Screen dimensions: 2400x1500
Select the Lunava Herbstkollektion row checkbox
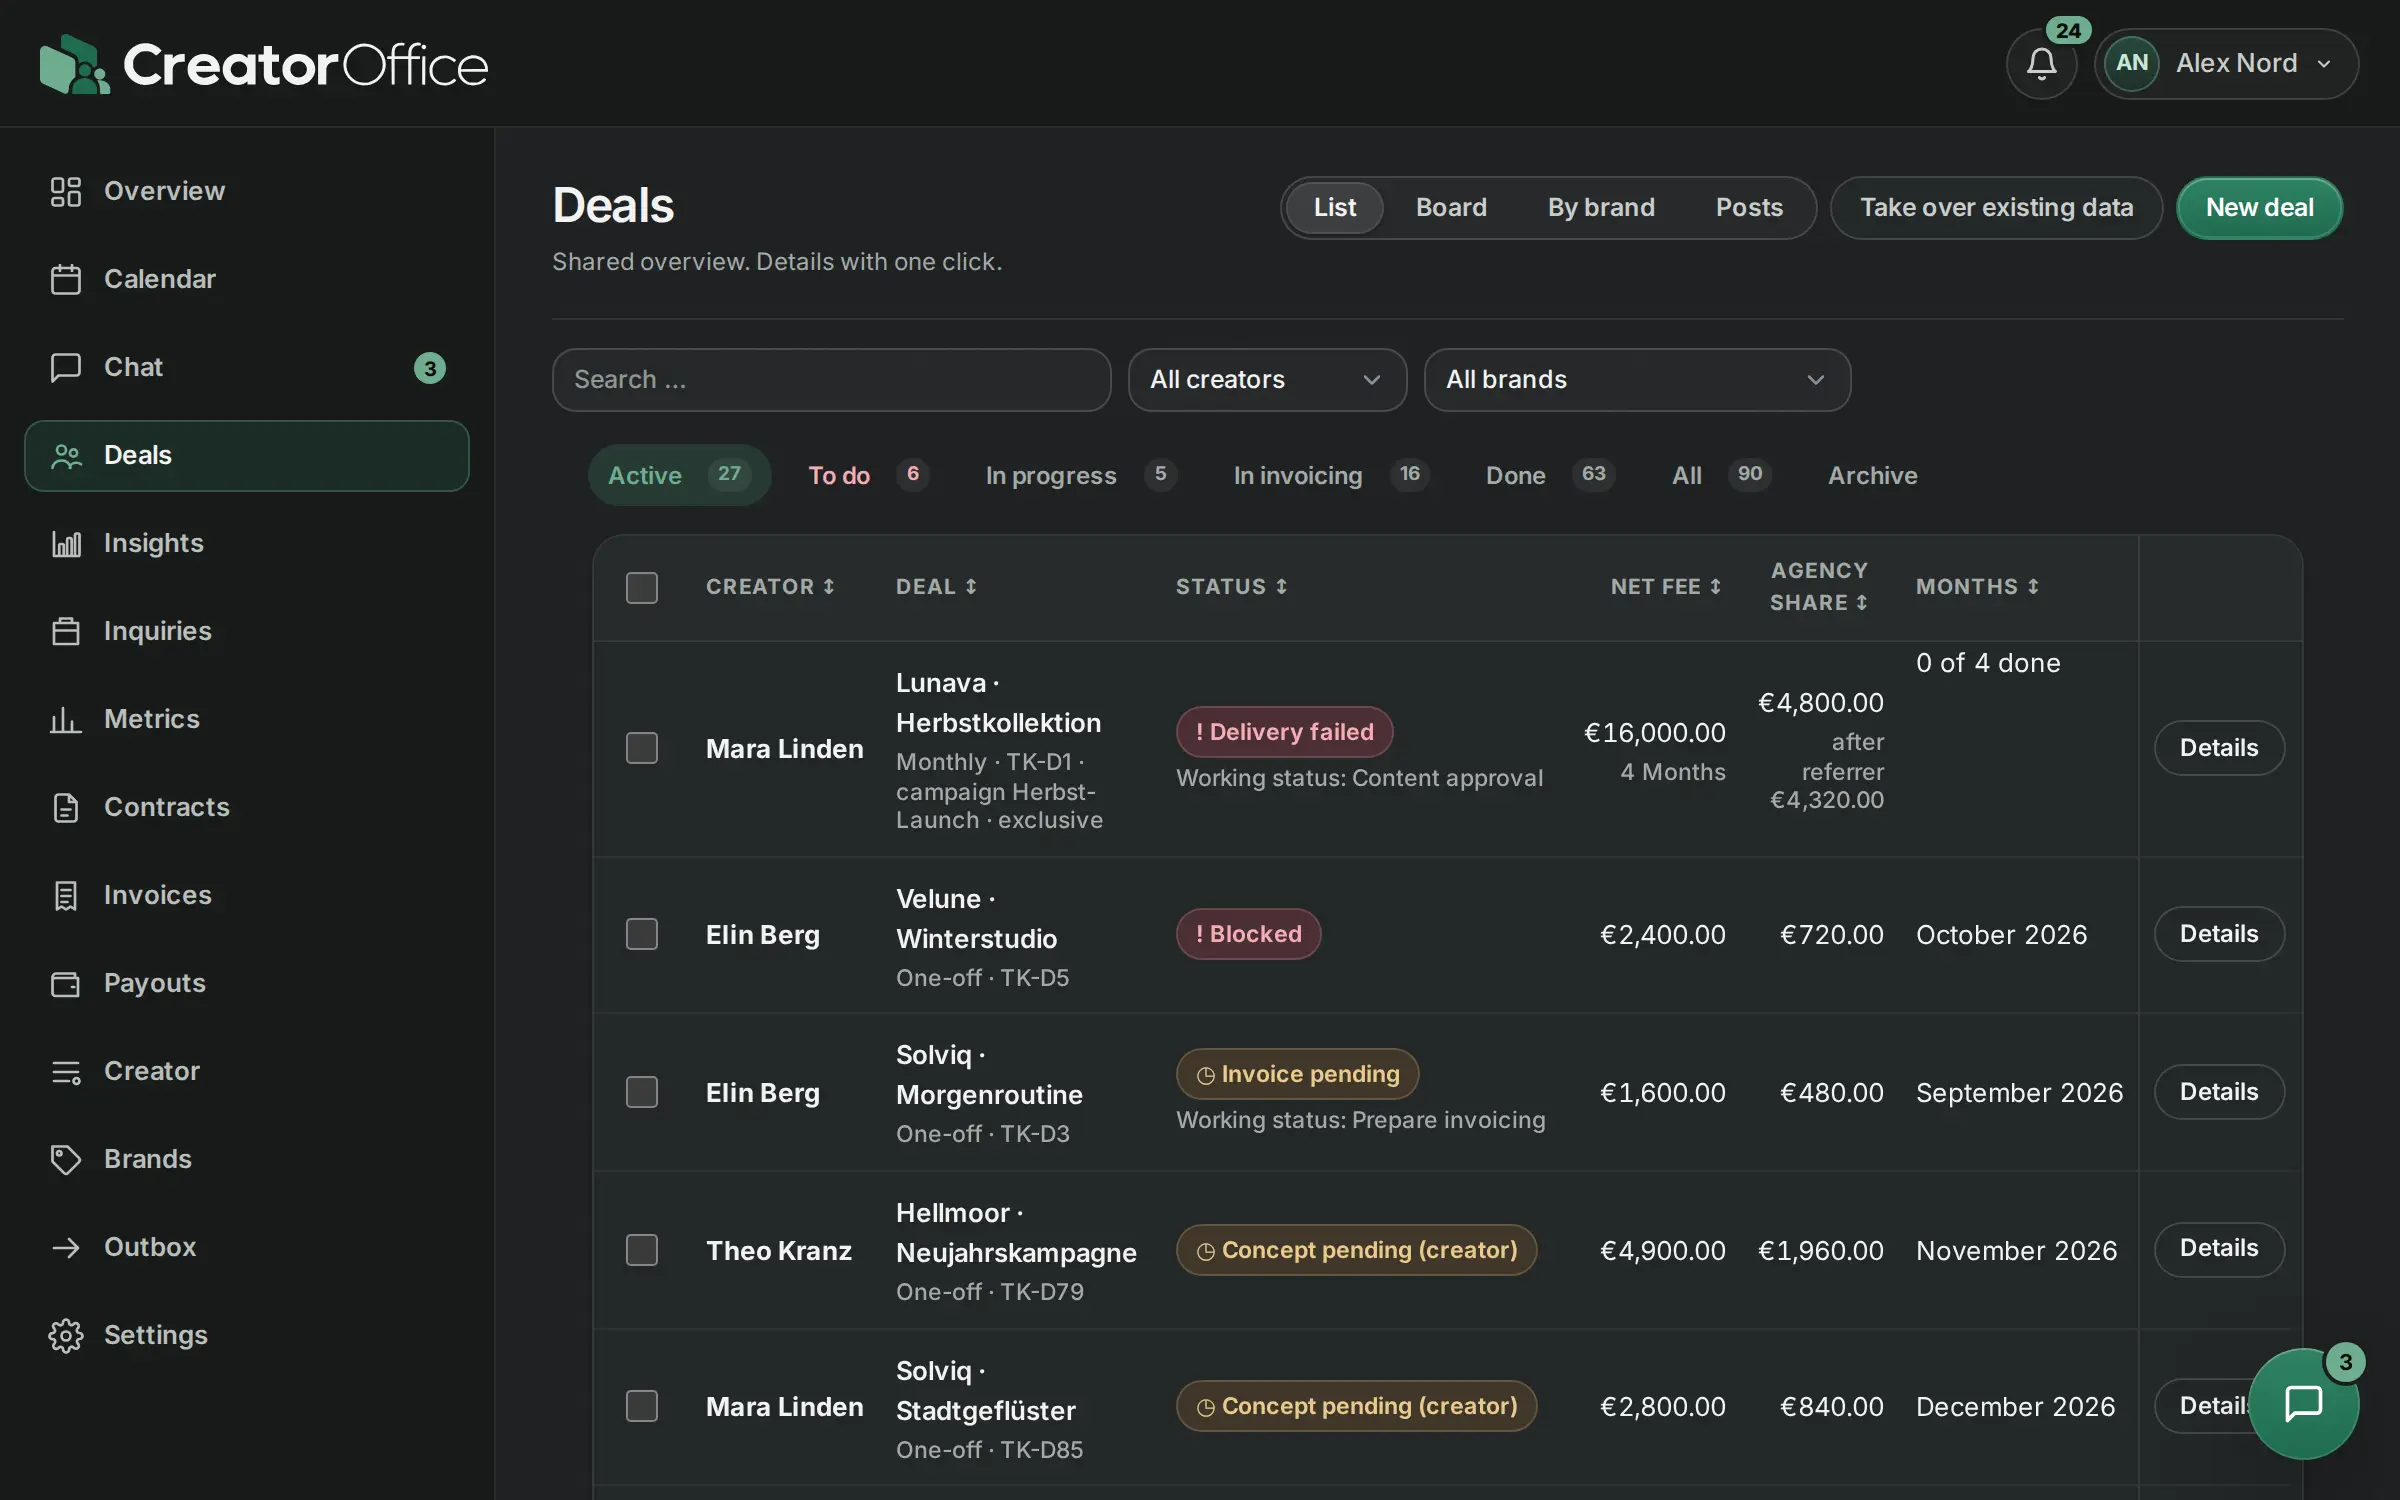tap(642, 748)
